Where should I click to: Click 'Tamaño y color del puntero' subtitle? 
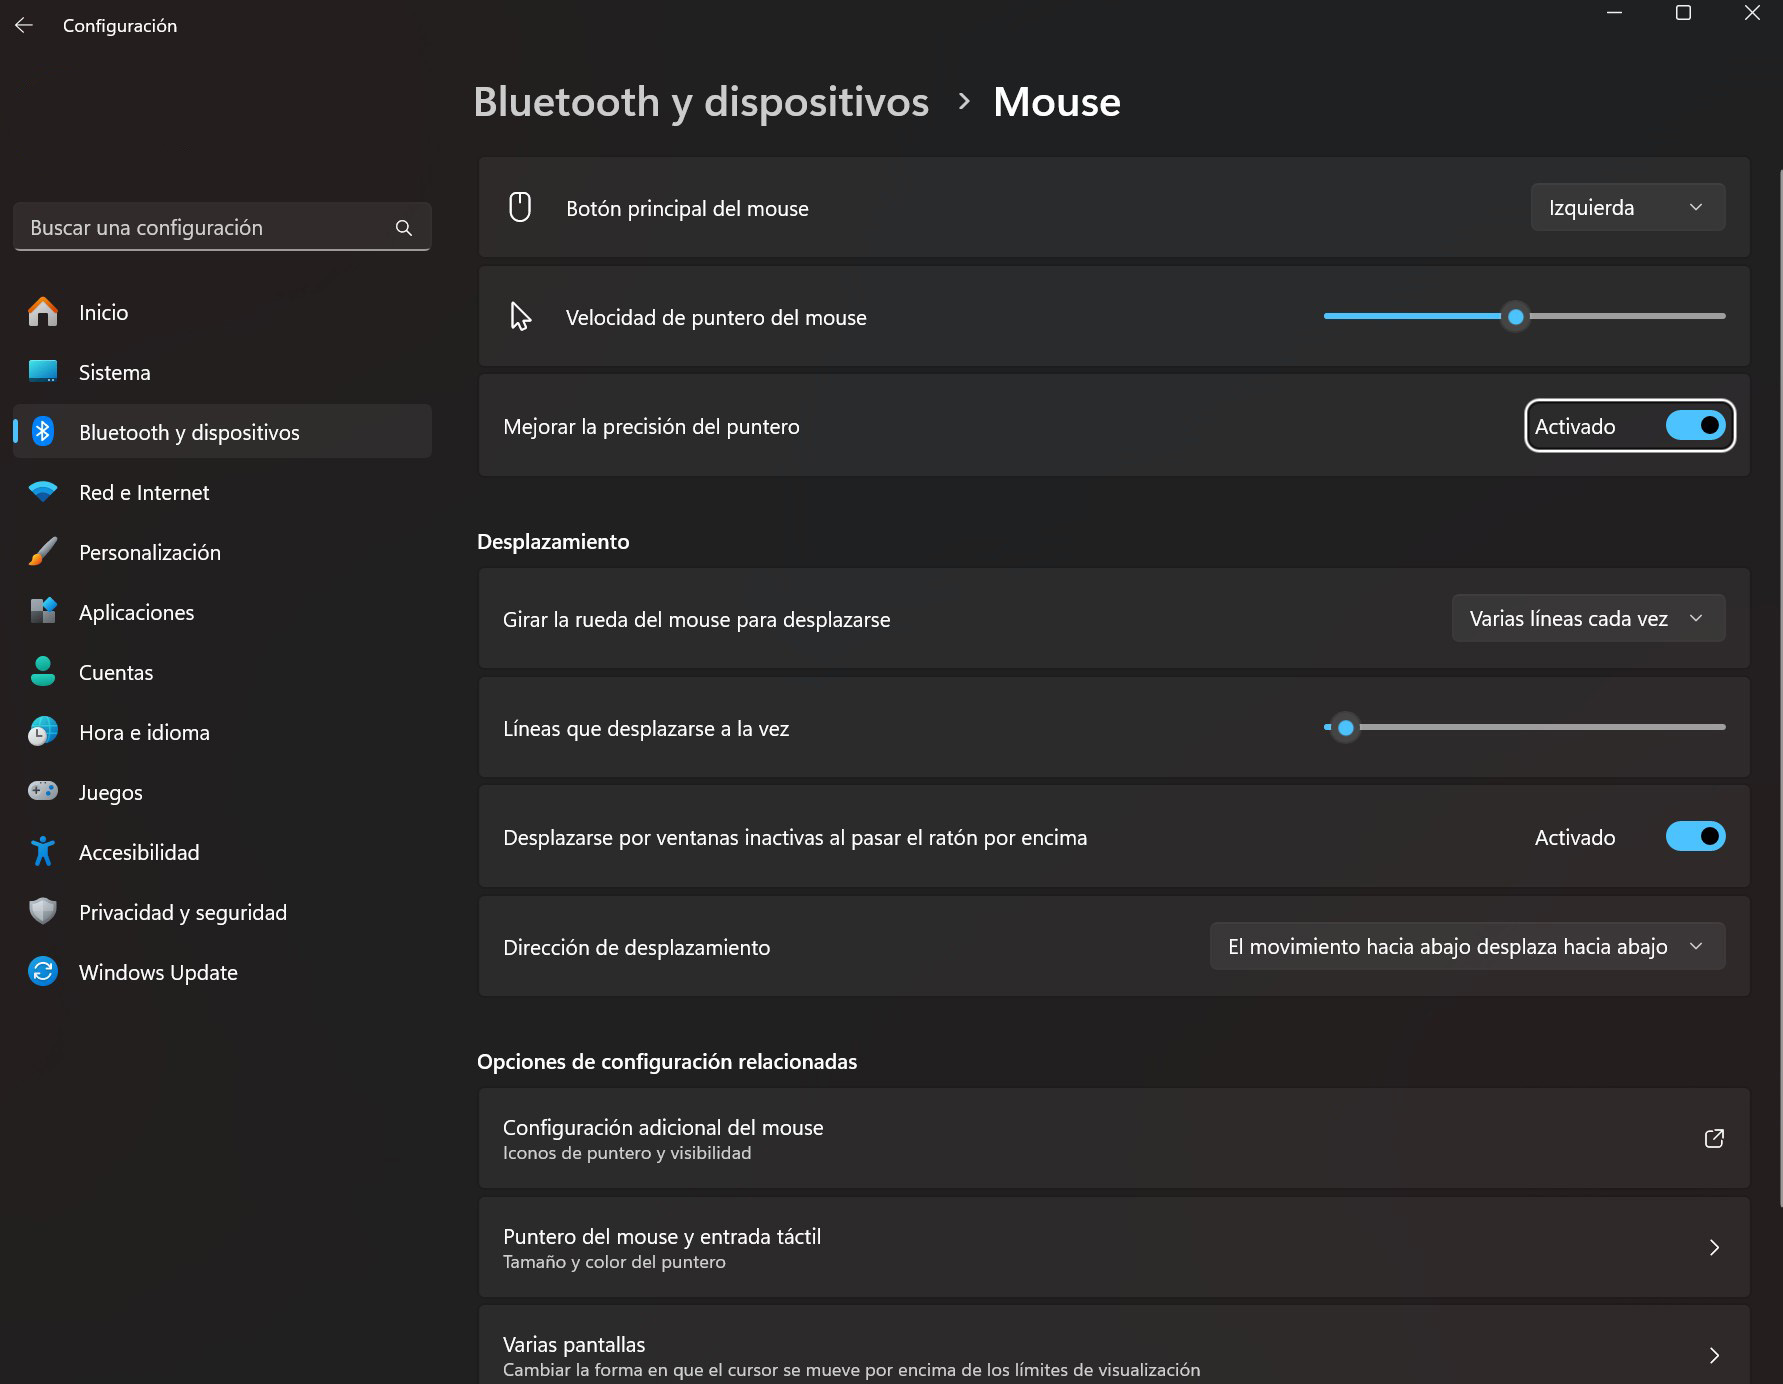(614, 1262)
